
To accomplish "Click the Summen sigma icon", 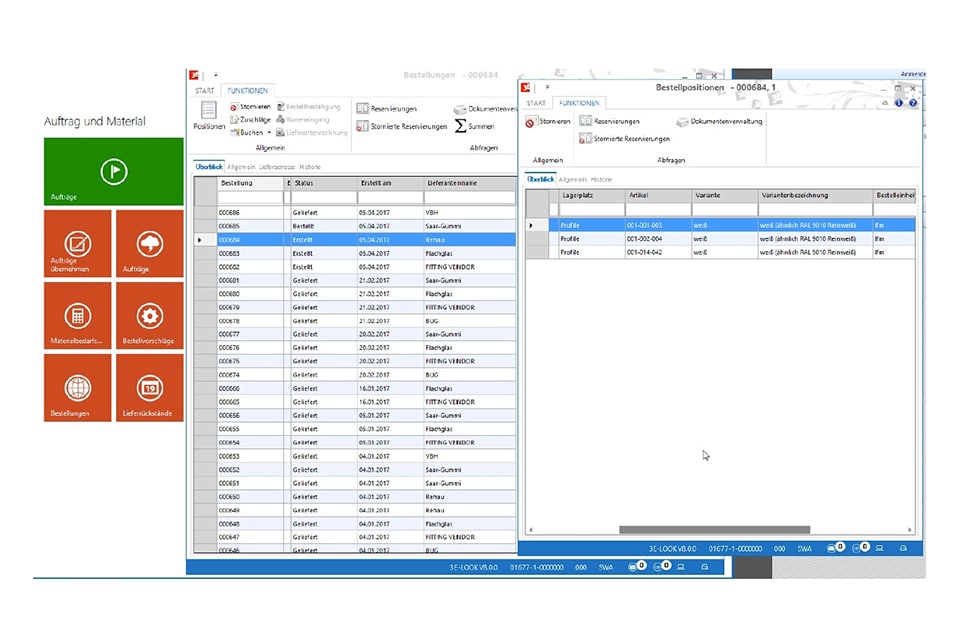I will (x=460, y=125).
